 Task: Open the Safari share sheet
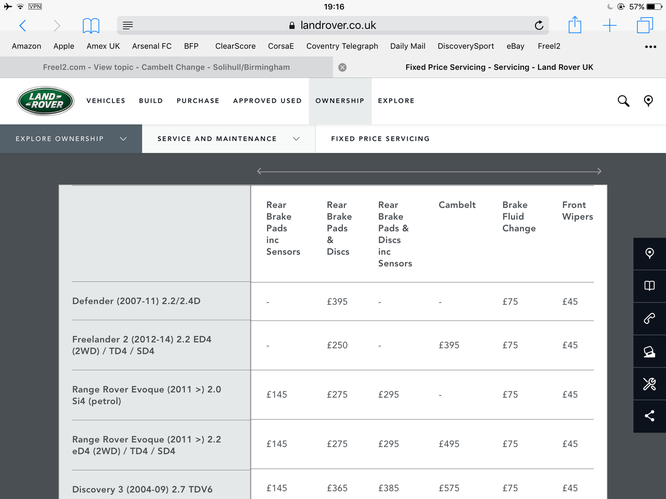575,25
